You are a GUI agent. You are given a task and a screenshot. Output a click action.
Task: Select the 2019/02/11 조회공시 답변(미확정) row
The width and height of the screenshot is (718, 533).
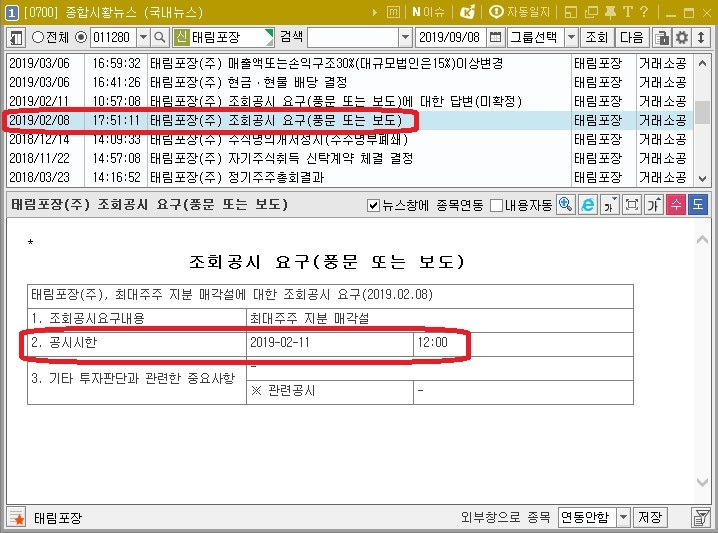coord(350,101)
